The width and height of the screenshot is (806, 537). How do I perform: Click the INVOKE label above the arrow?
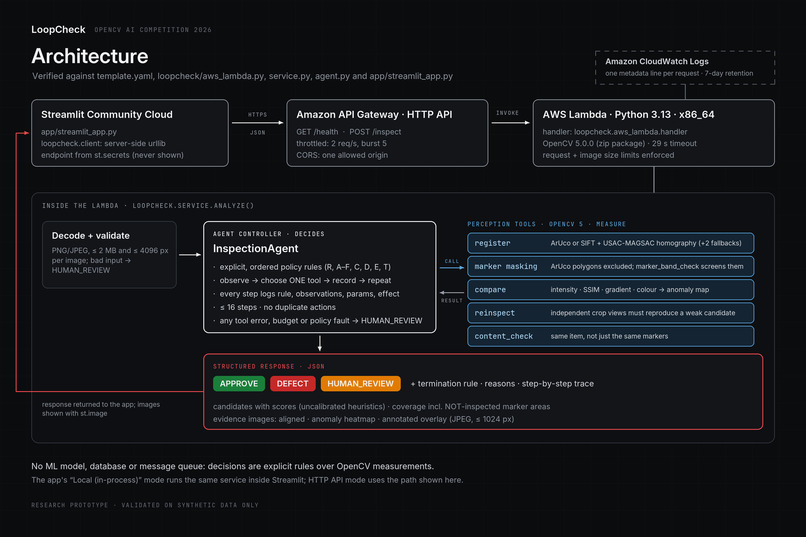point(507,113)
